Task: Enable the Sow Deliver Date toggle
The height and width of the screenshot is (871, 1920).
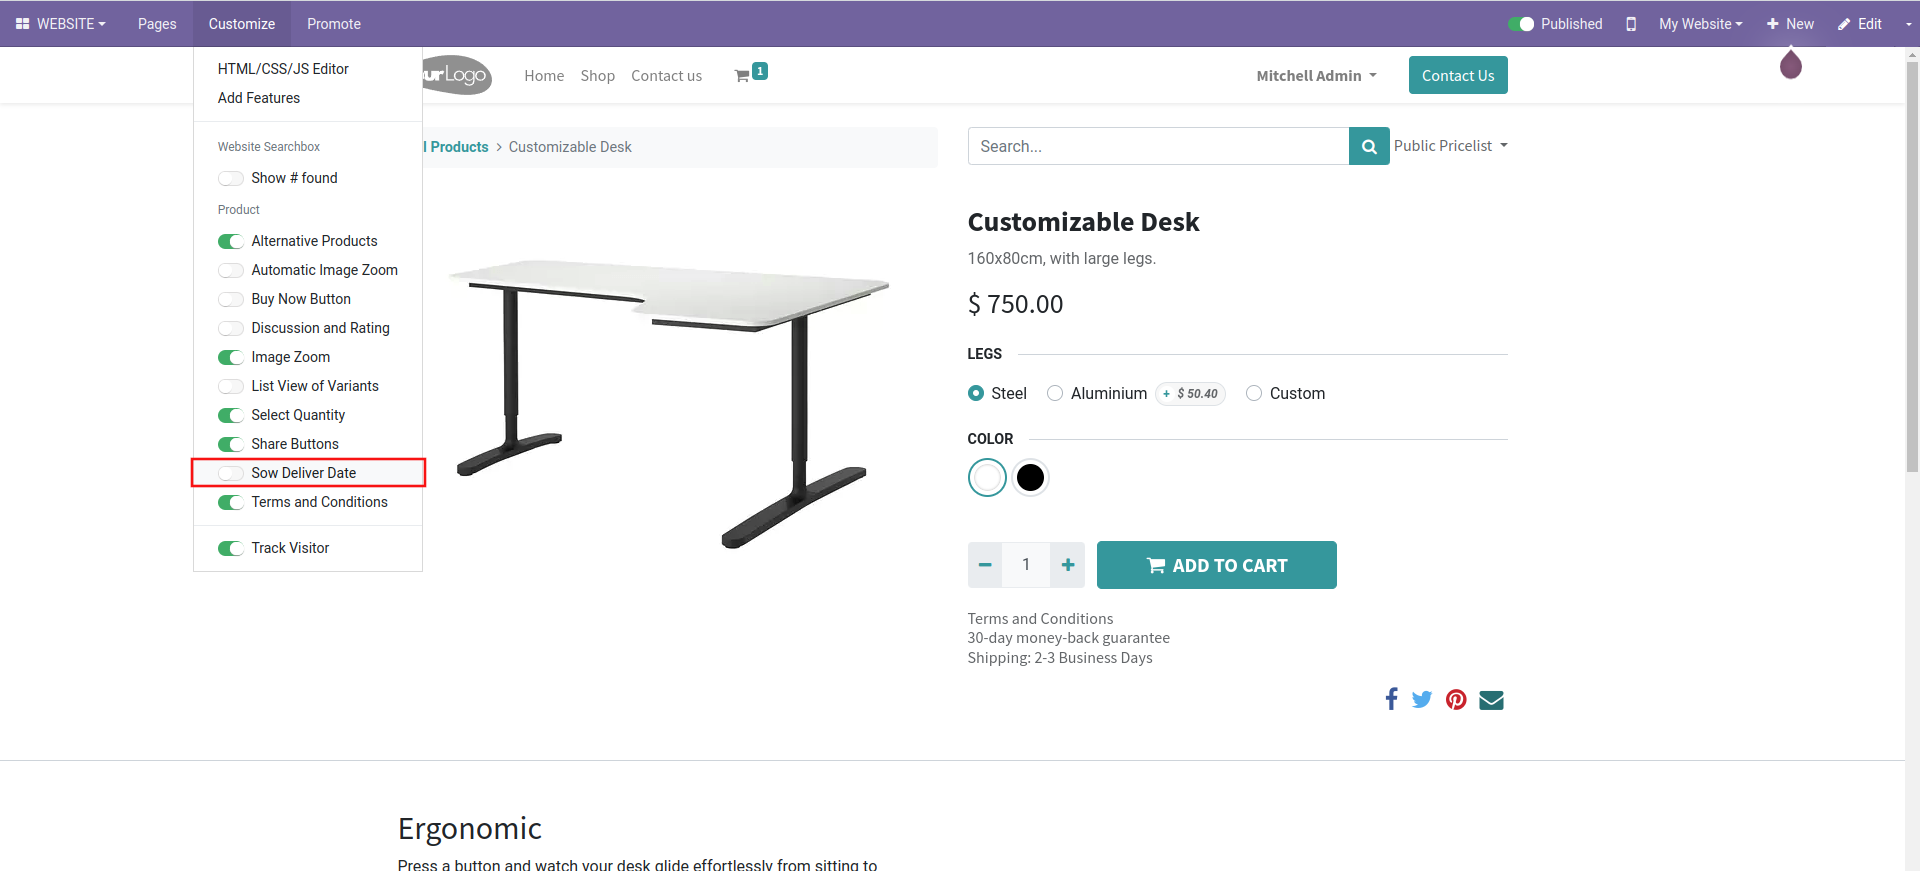Action: (231, 473)
